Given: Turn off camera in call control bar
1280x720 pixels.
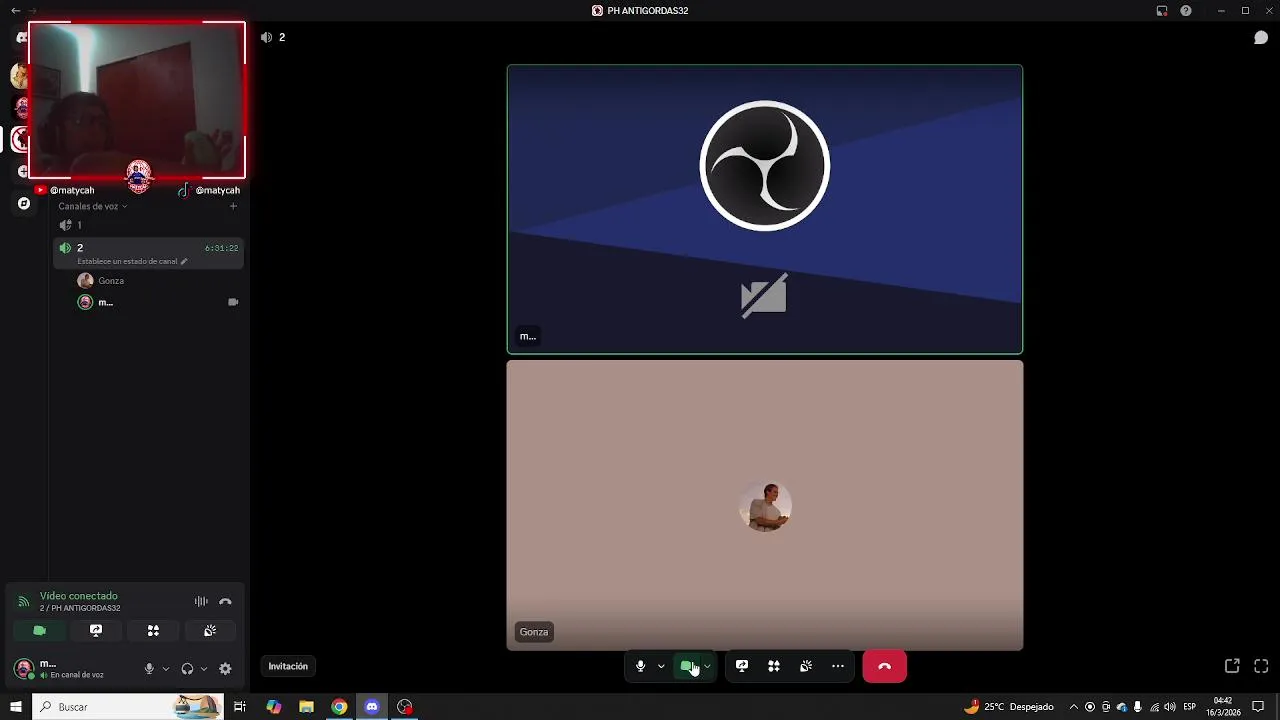Looking at the screenshot, I should [x=687, y=666].
